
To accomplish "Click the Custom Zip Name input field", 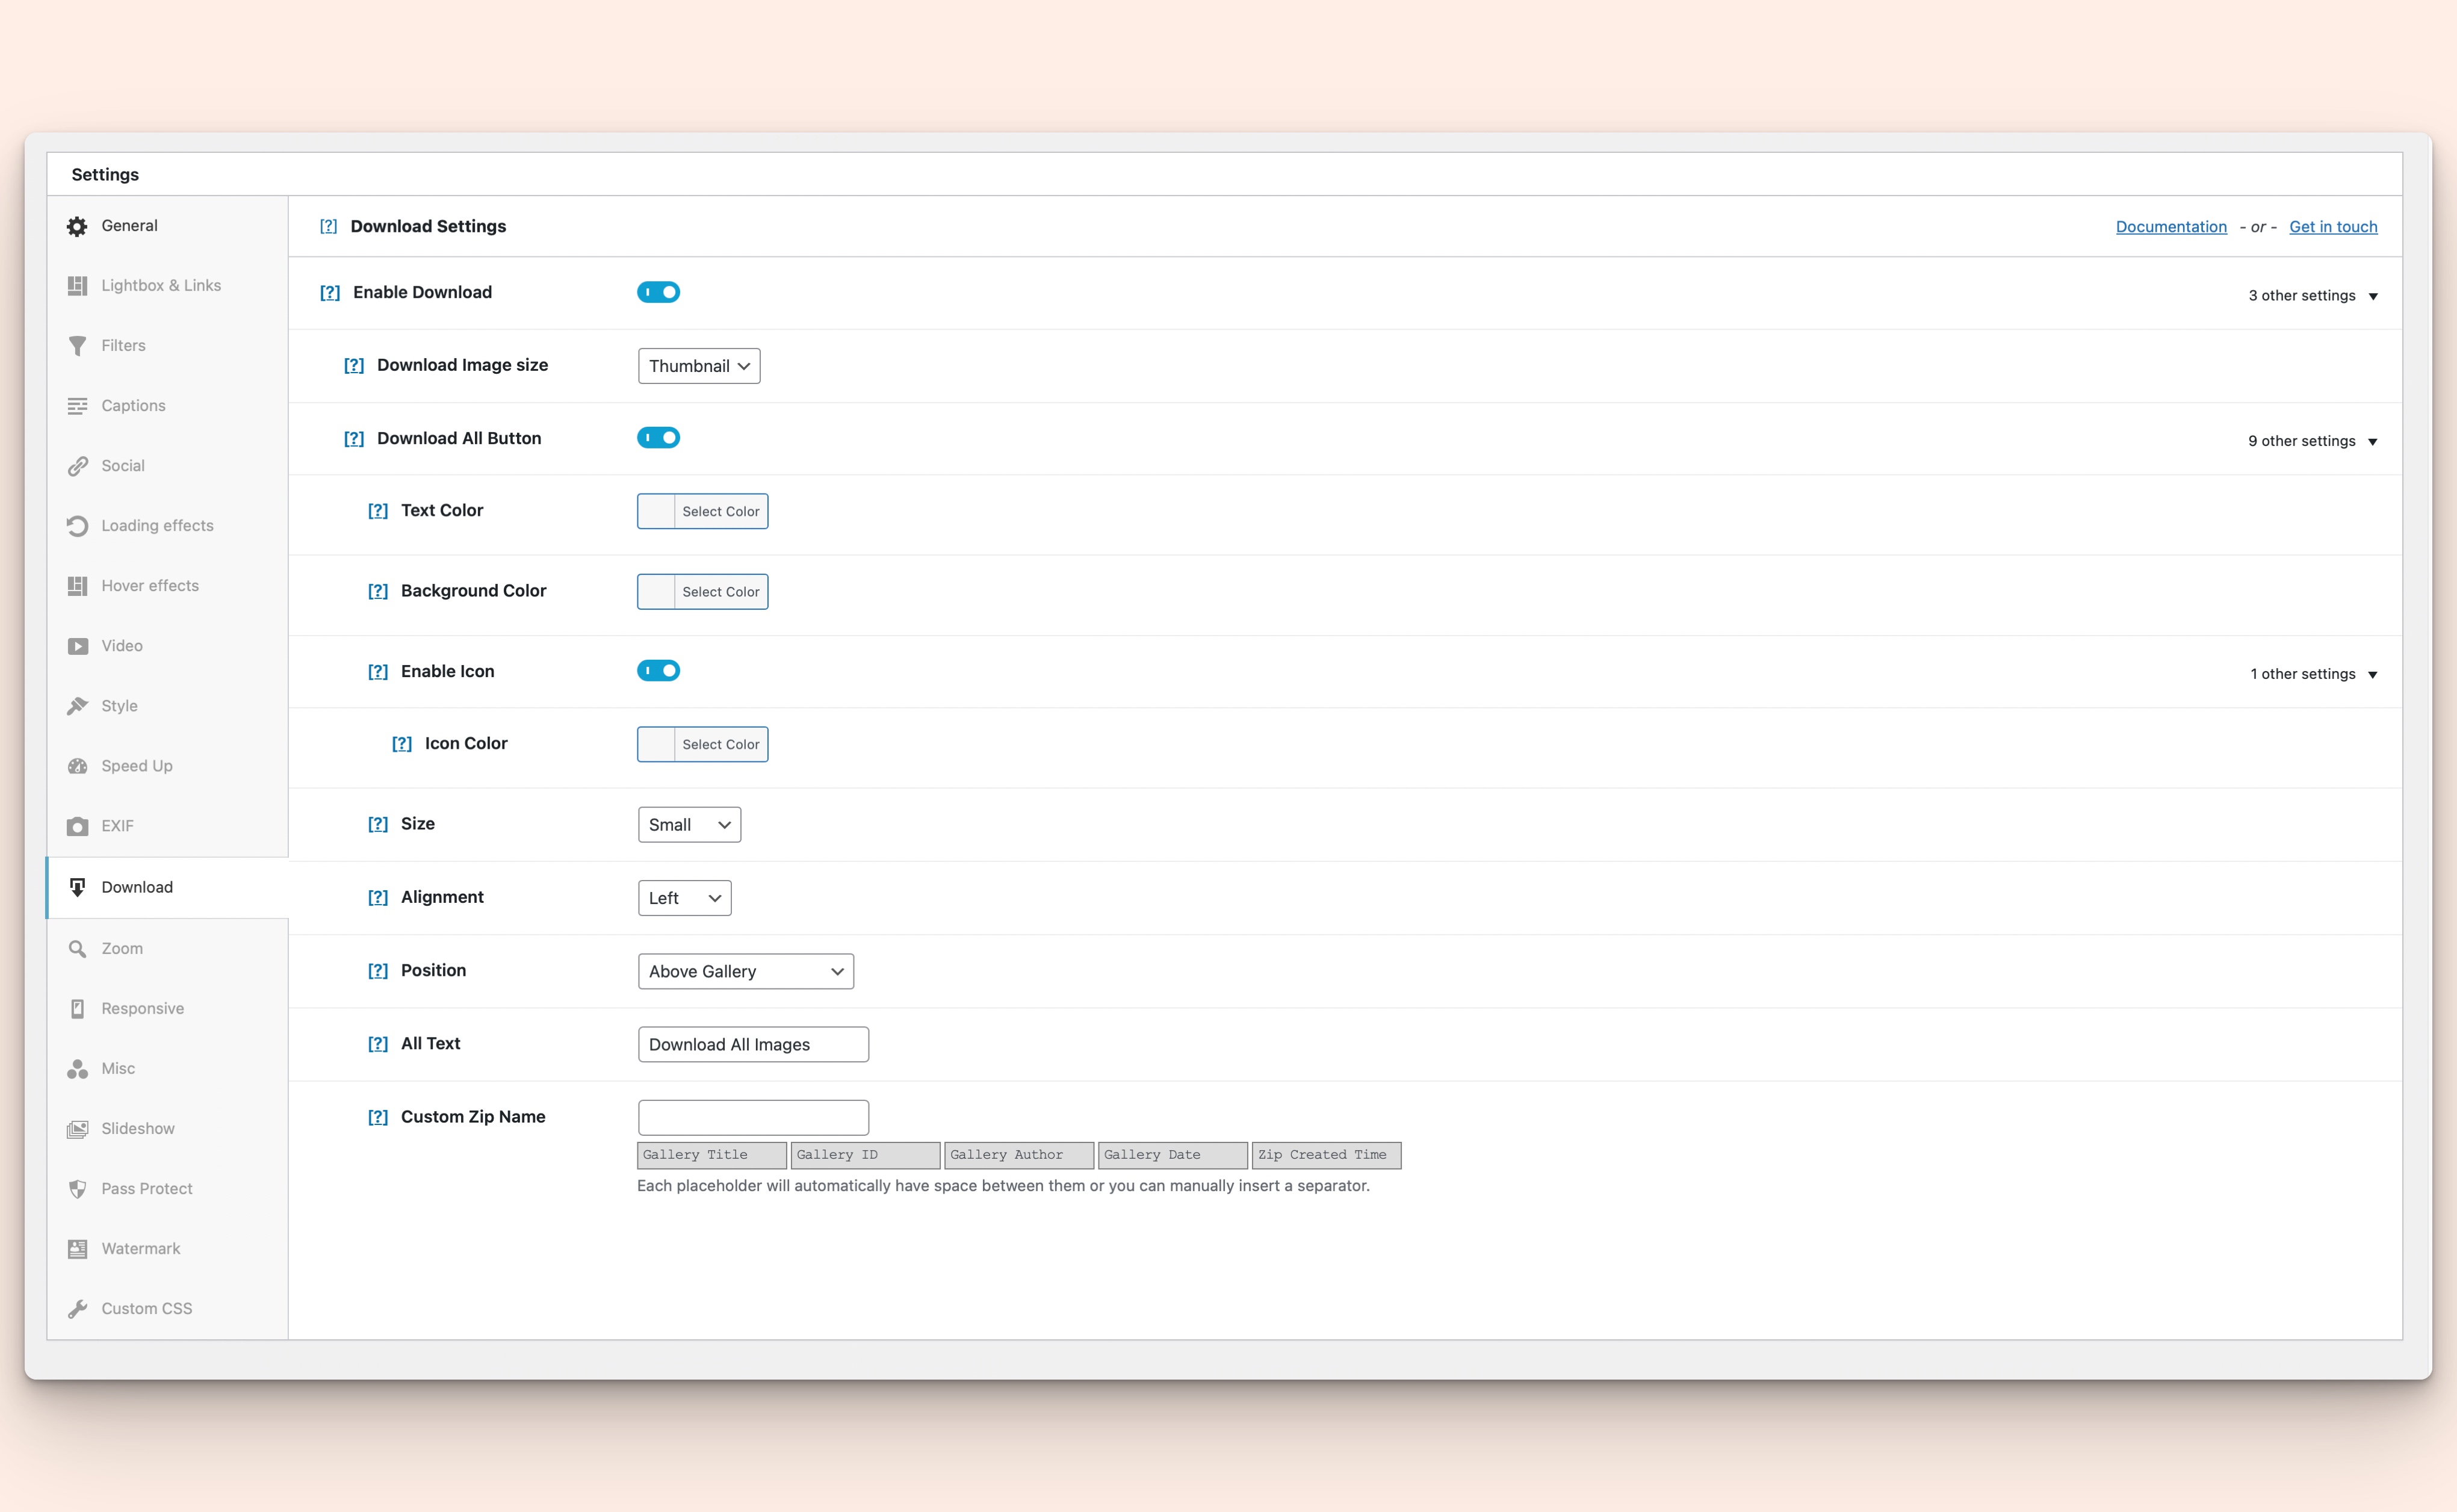I will [x=753, y=1118].
